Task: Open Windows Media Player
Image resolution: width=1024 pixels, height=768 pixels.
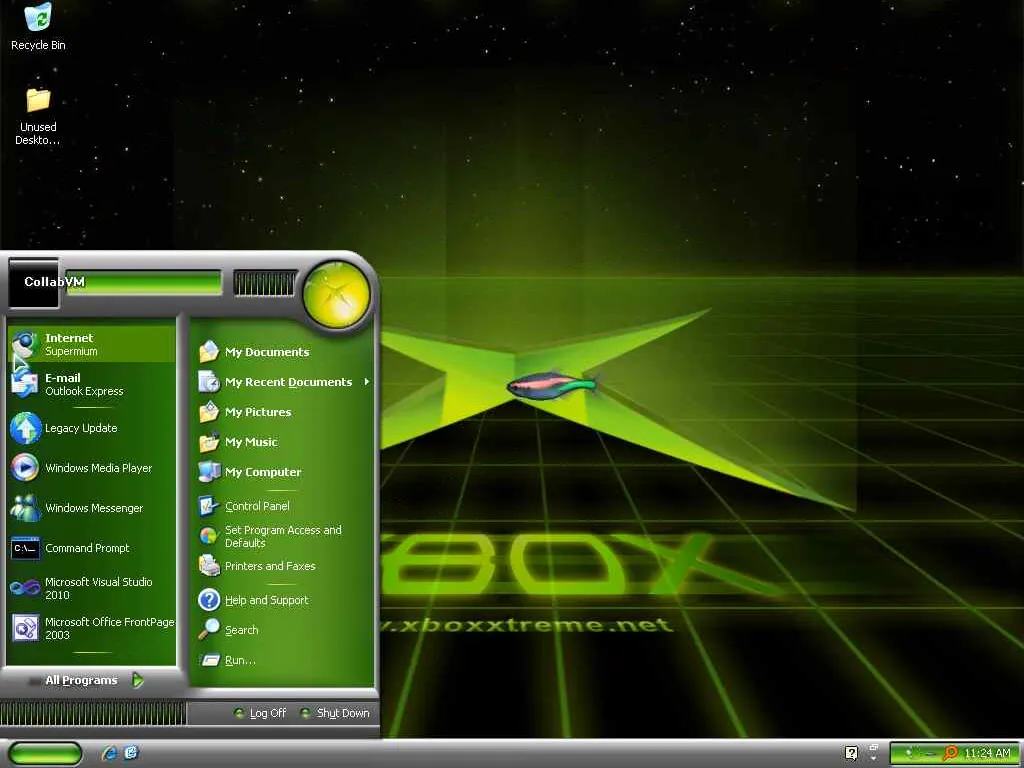Action: [92, 468]
